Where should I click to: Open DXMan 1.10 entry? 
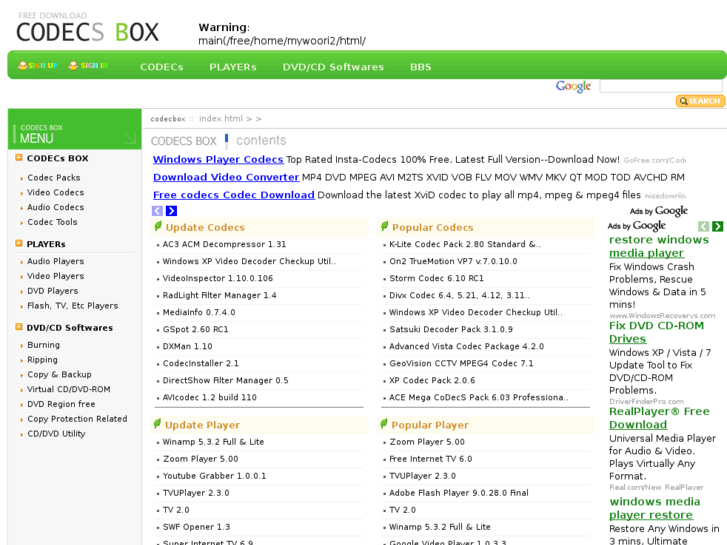click(x=187, y=346)
